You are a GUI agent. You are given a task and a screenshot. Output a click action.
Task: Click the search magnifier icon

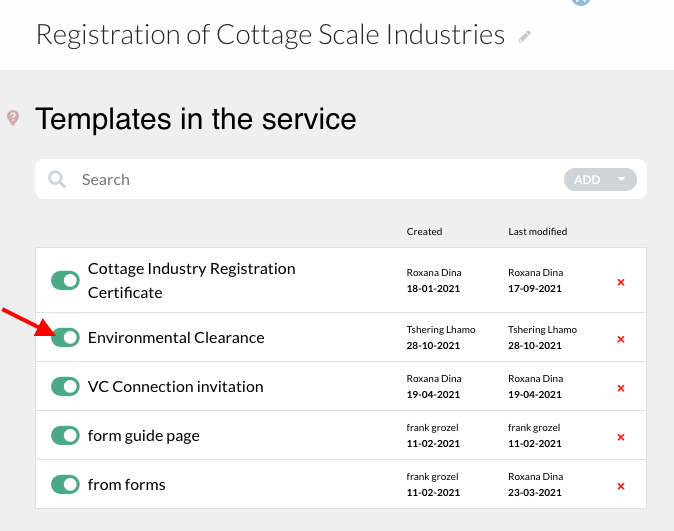(57, 179)
